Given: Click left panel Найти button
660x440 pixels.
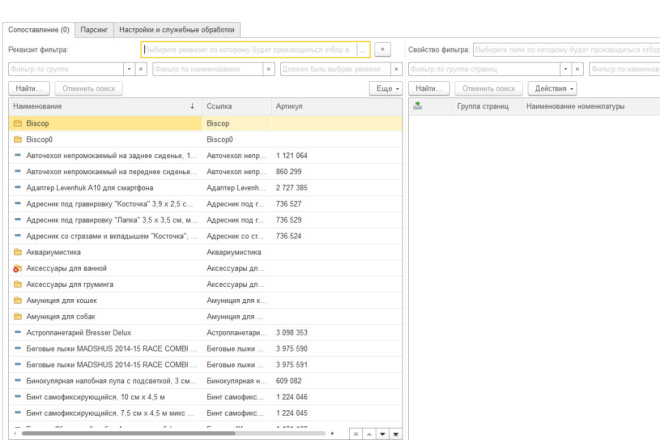Looking at the screenshot, I should pyautogui.click(x=29, y=88).
